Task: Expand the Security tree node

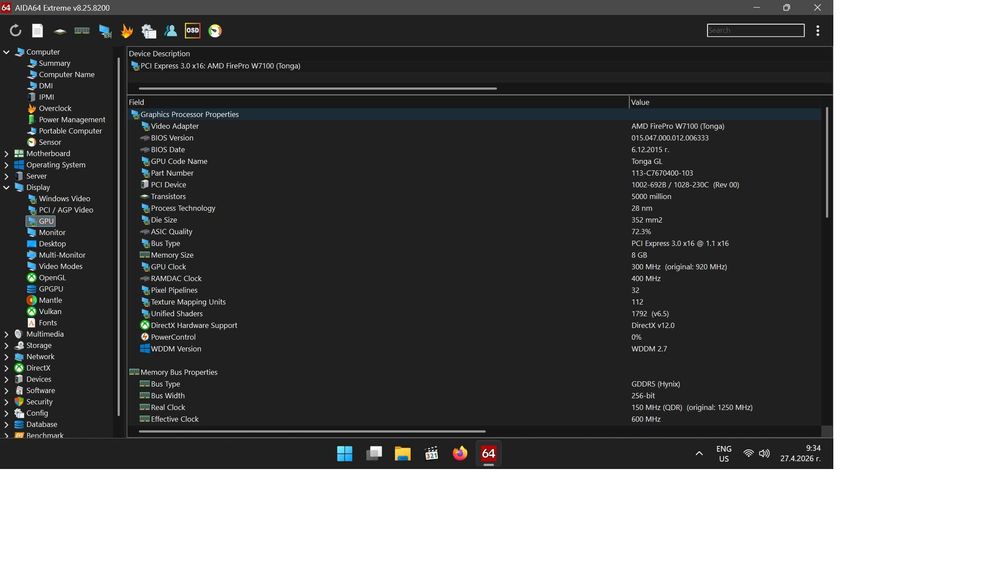Action: point(6,402)
